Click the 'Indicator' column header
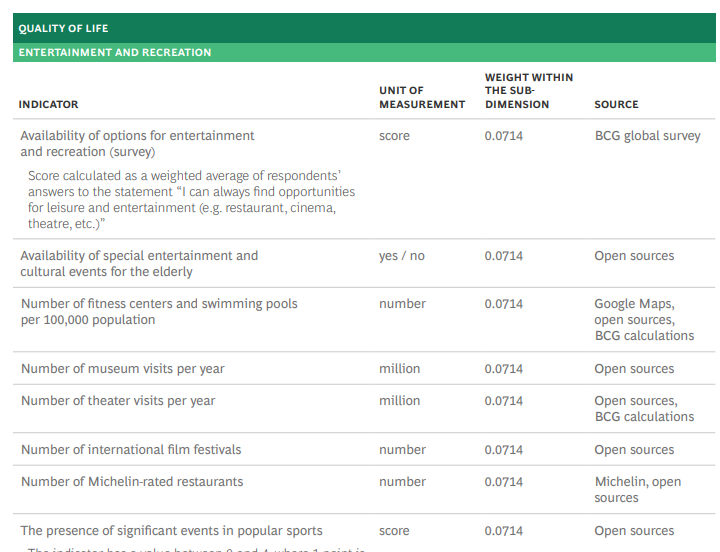This screenshot has height=552, width=720. pyautogui.click(x=48, y=104)
